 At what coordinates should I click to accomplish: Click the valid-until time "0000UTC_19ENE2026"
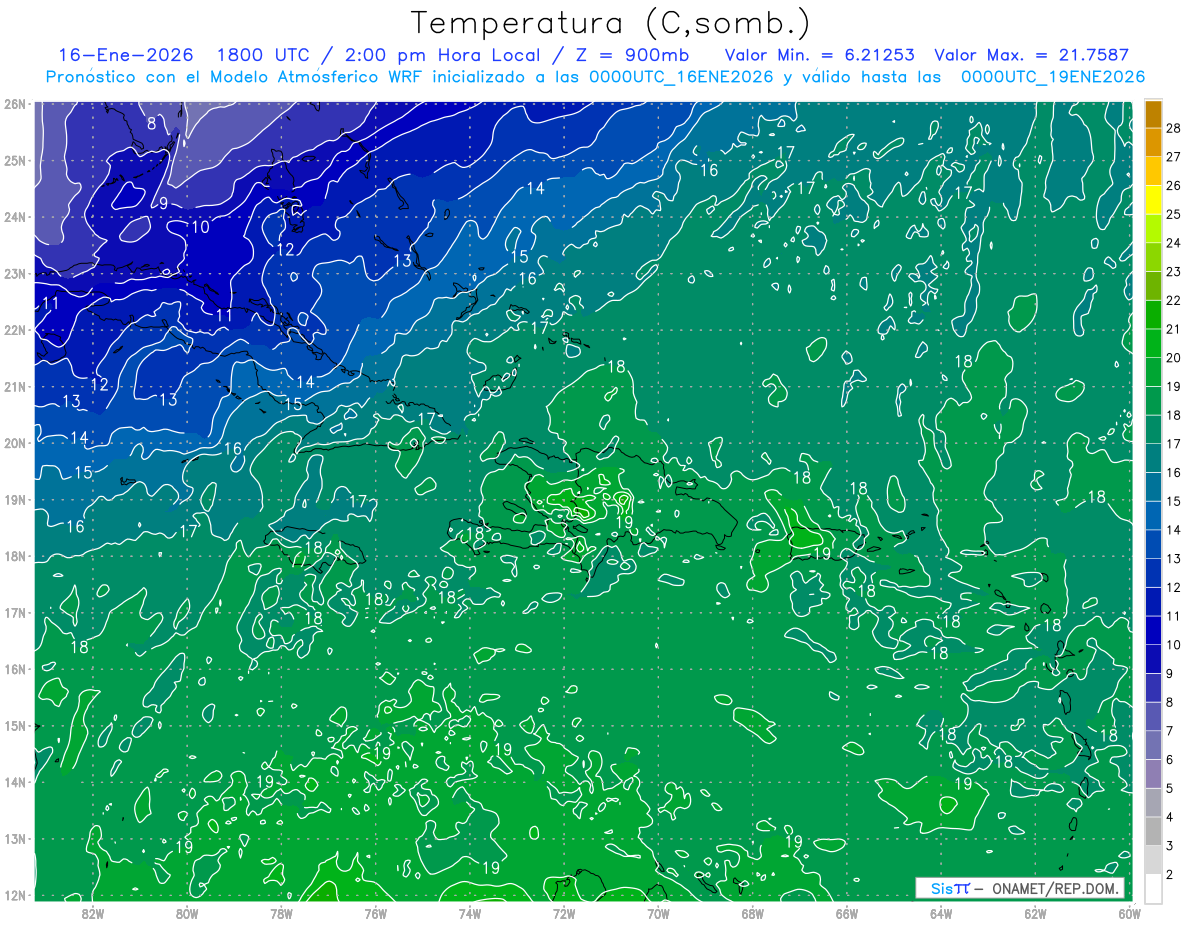(x=1052, y=77)
